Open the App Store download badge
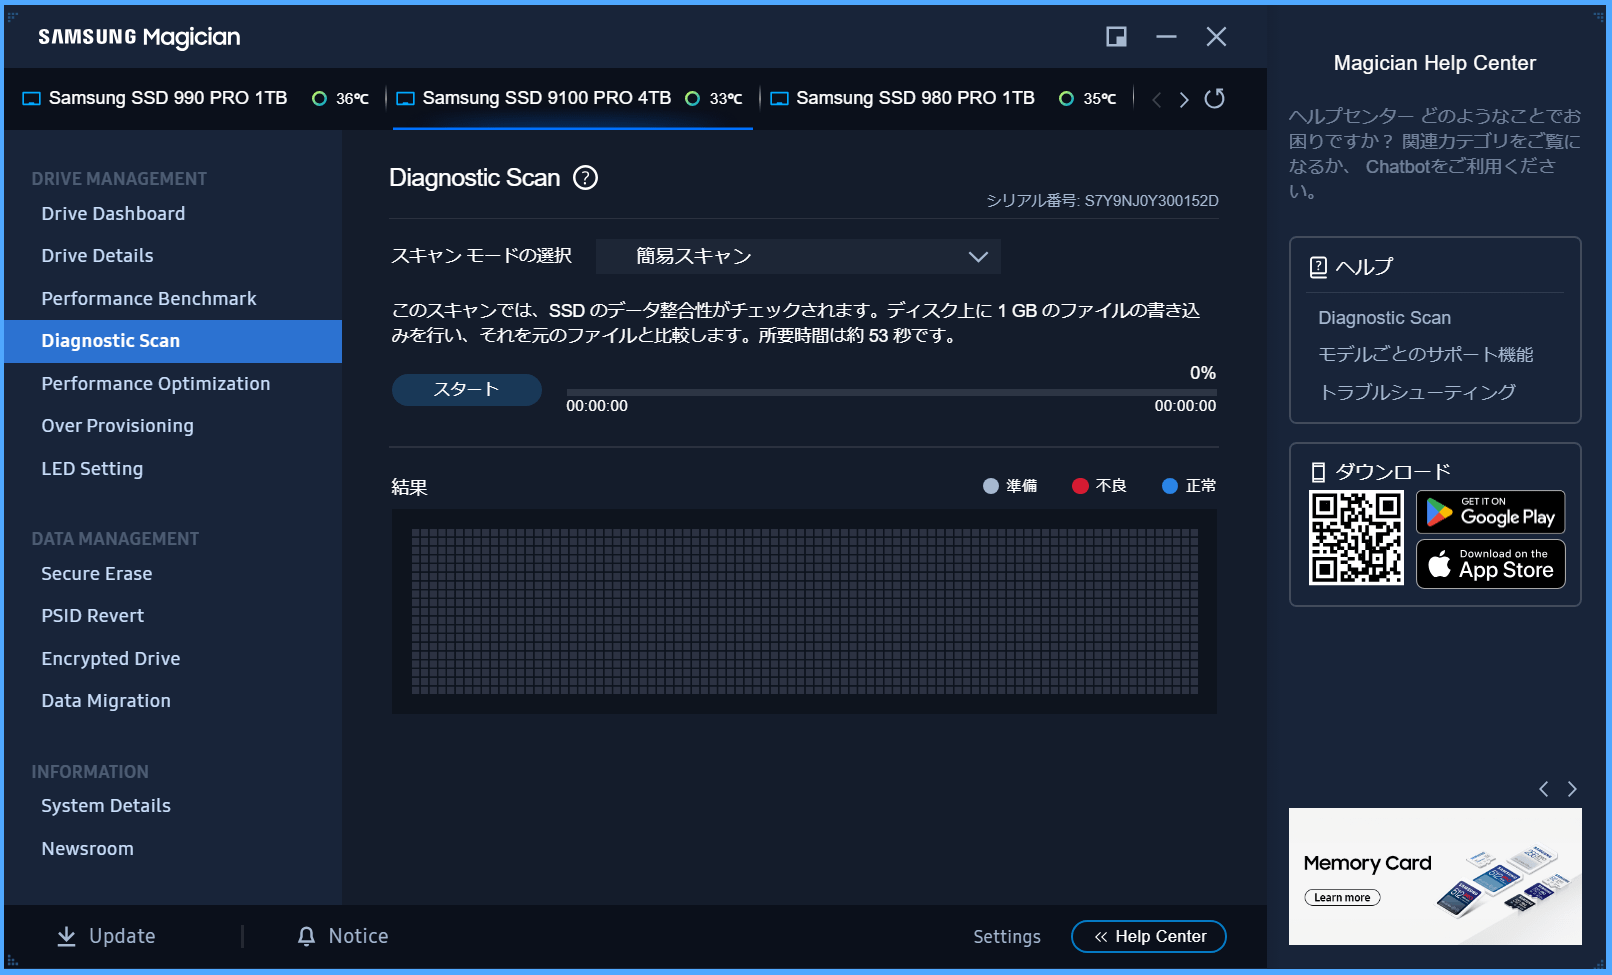This screenshot has height=975, width=1612. (x=1491, y=564)
